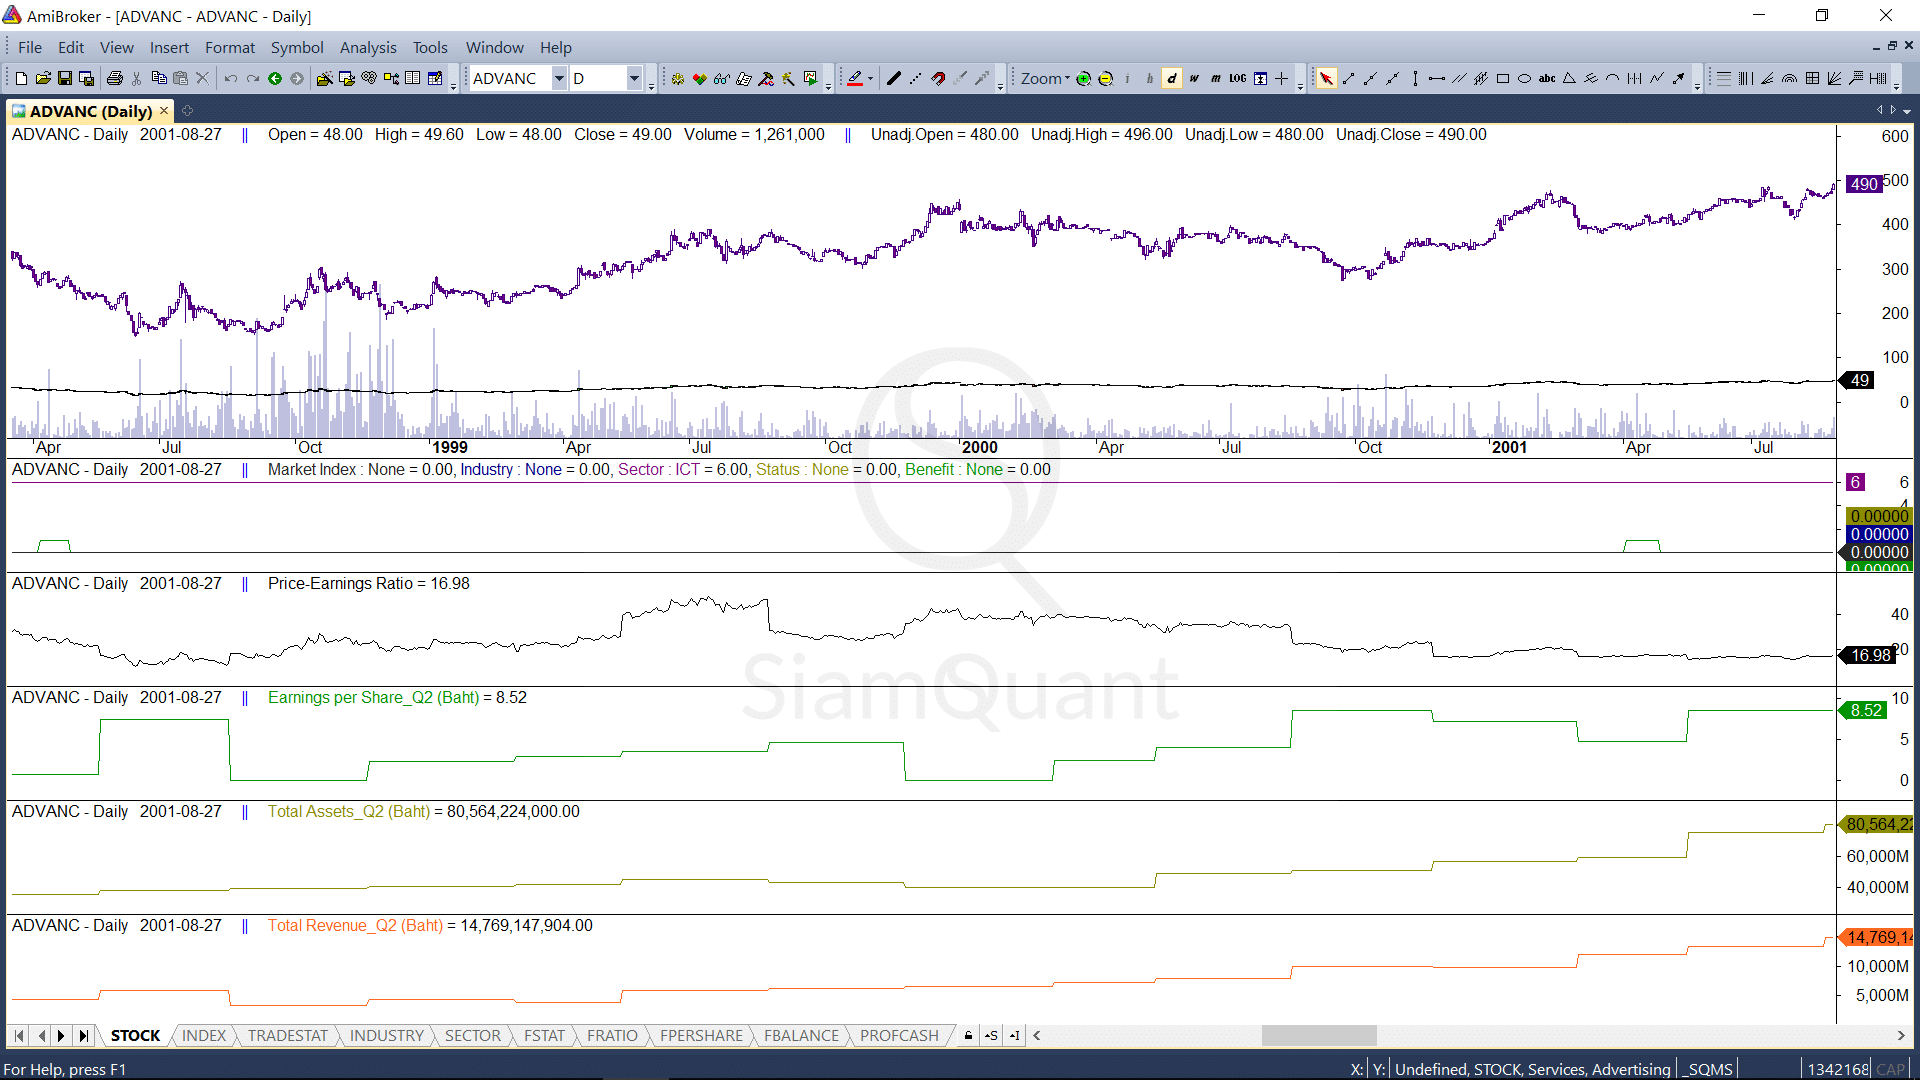Select the rectangle drawing tool
This screenshot has width=1920, height=1080.
[1502, 78]
